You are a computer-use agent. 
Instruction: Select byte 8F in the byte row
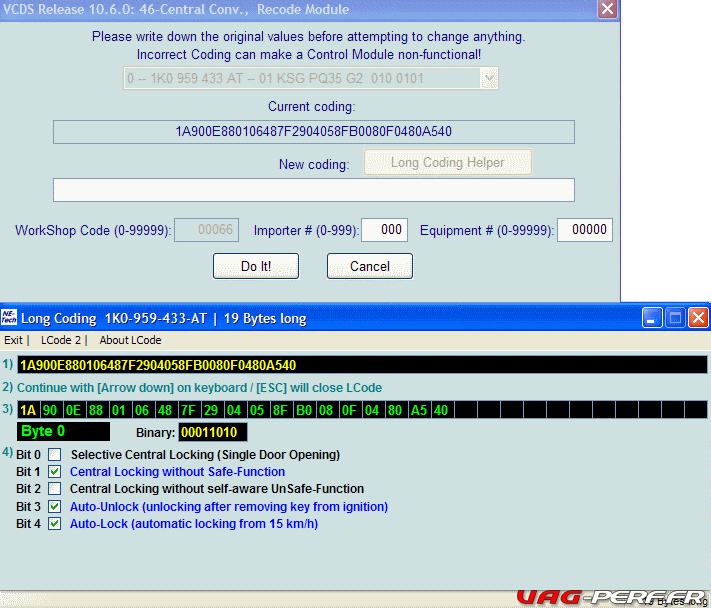pos(282,410)
